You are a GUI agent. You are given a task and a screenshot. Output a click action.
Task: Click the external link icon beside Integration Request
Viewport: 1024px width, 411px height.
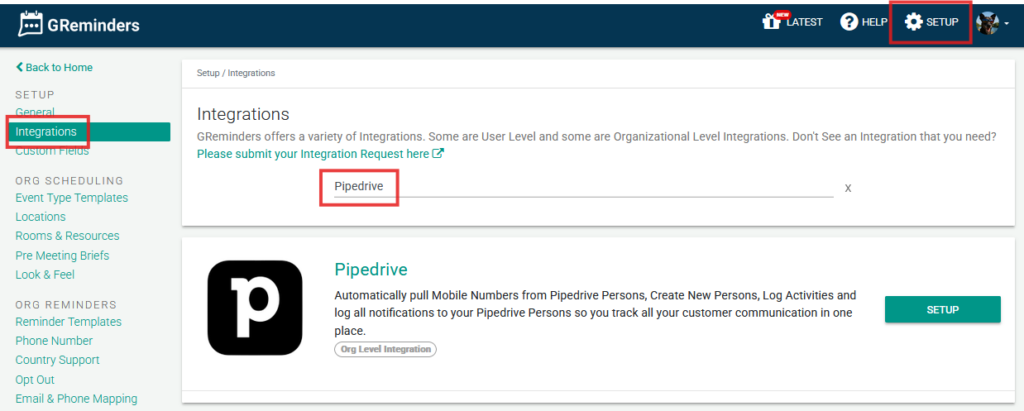[x=438, y=154]
